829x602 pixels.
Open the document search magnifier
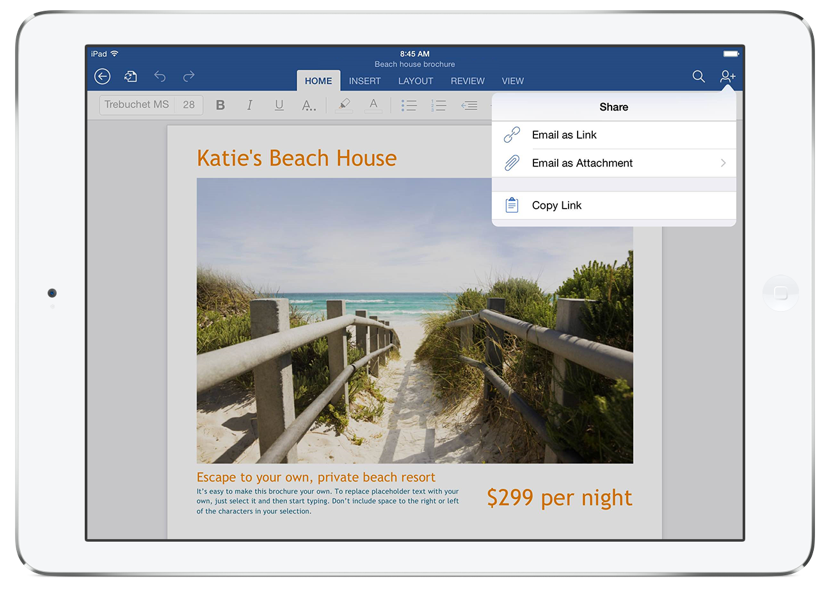tap(698, 77)
